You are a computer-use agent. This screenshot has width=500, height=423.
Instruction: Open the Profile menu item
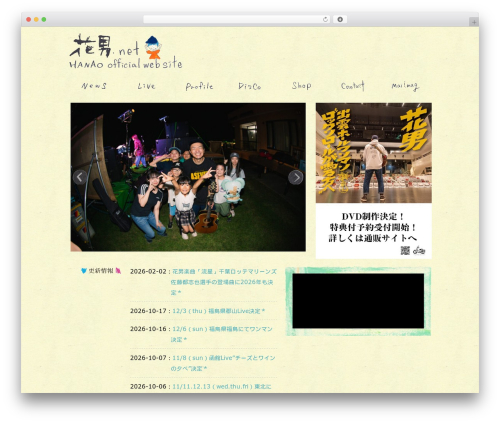coord(199,86)
